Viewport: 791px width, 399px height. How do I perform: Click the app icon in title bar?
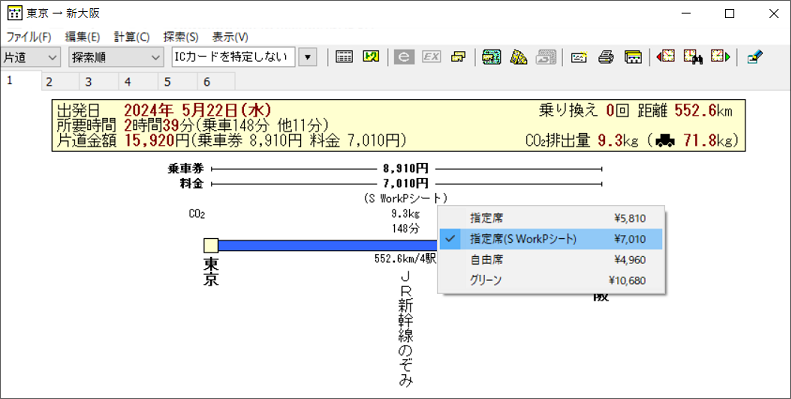[15, 13]
